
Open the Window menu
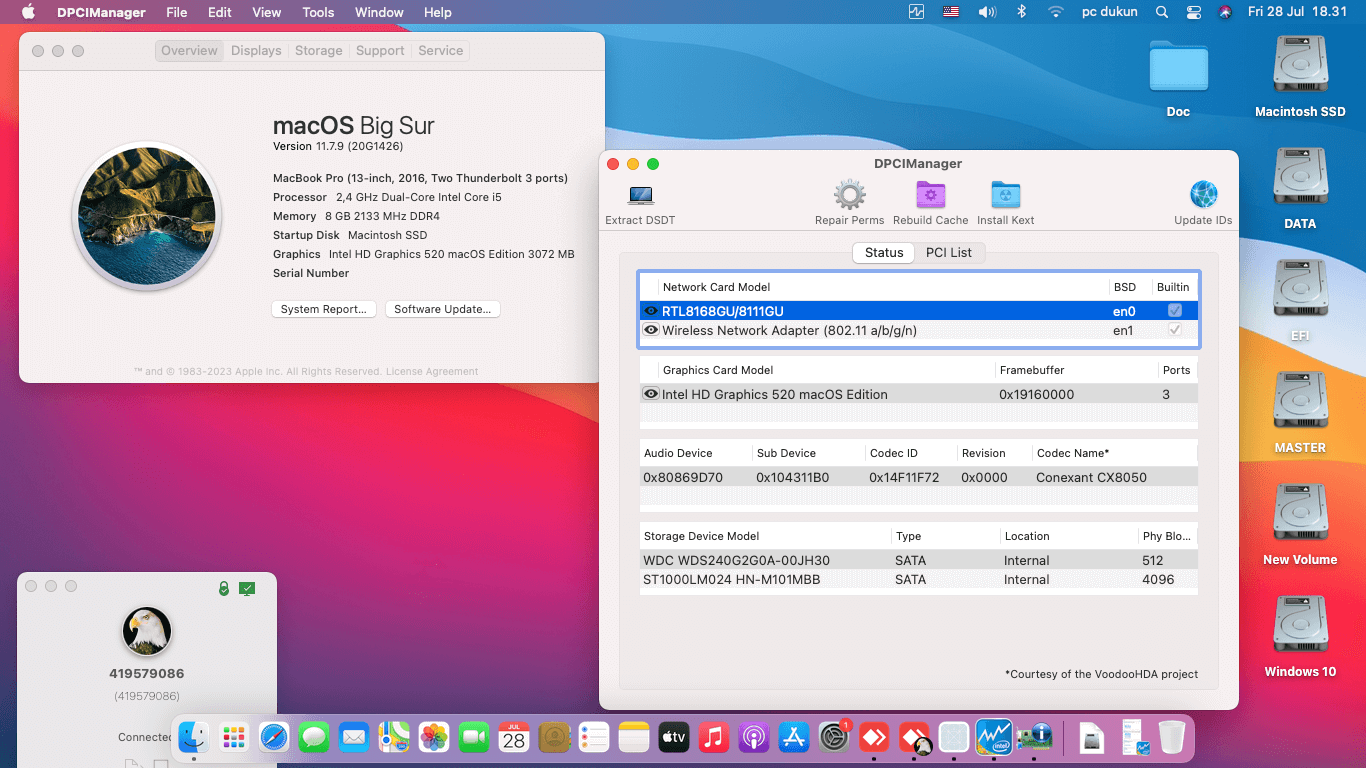tap(379, 12)
